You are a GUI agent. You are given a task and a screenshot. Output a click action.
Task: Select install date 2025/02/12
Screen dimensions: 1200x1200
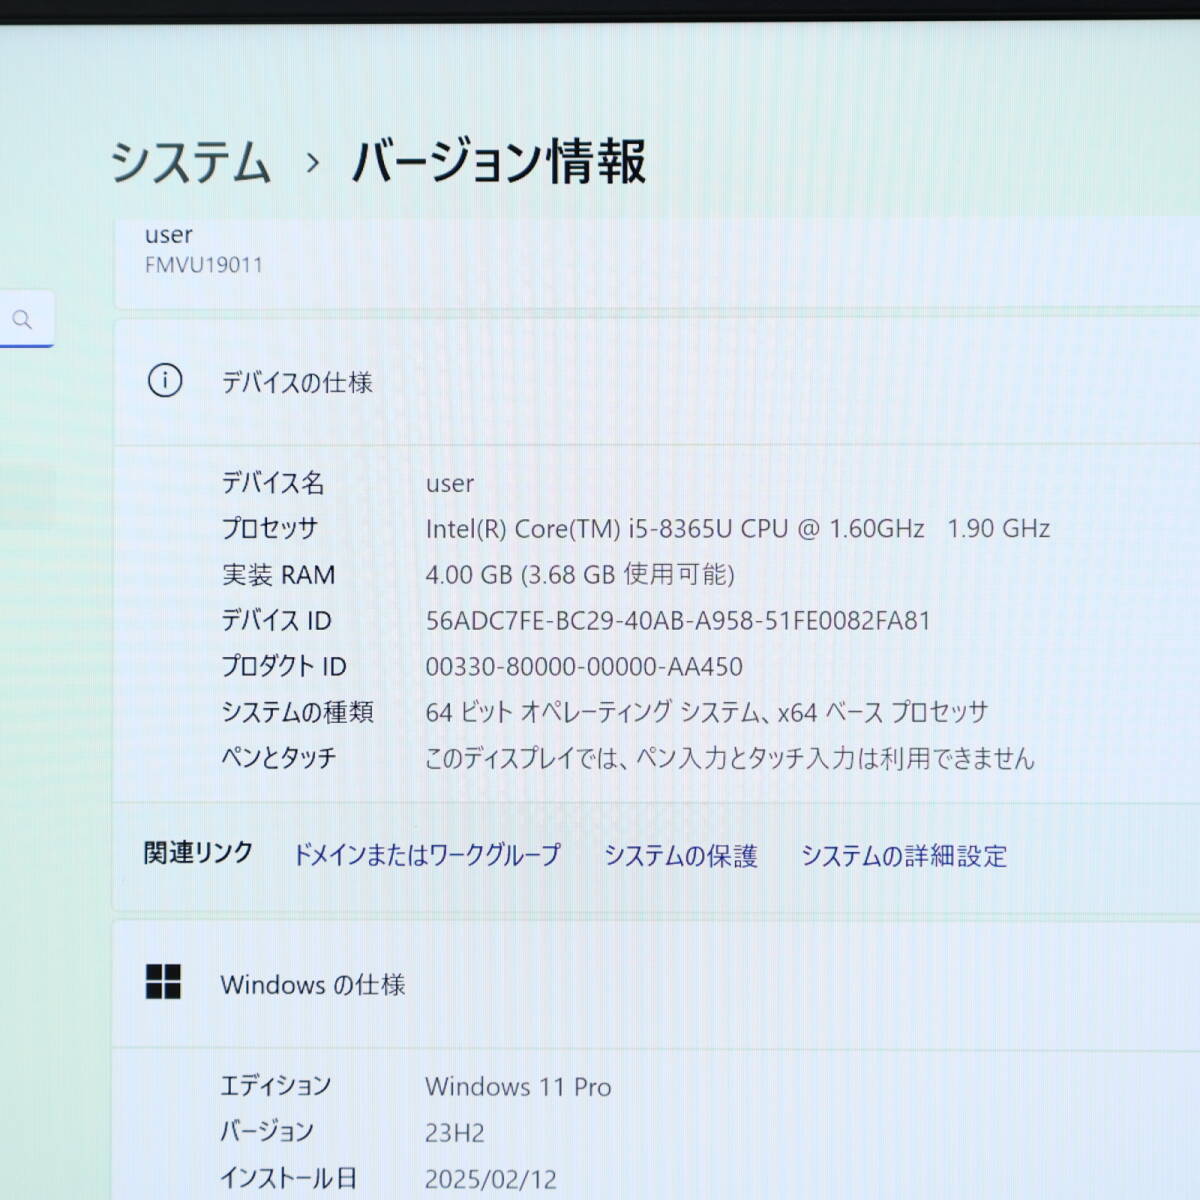(x=491, y=1179)
